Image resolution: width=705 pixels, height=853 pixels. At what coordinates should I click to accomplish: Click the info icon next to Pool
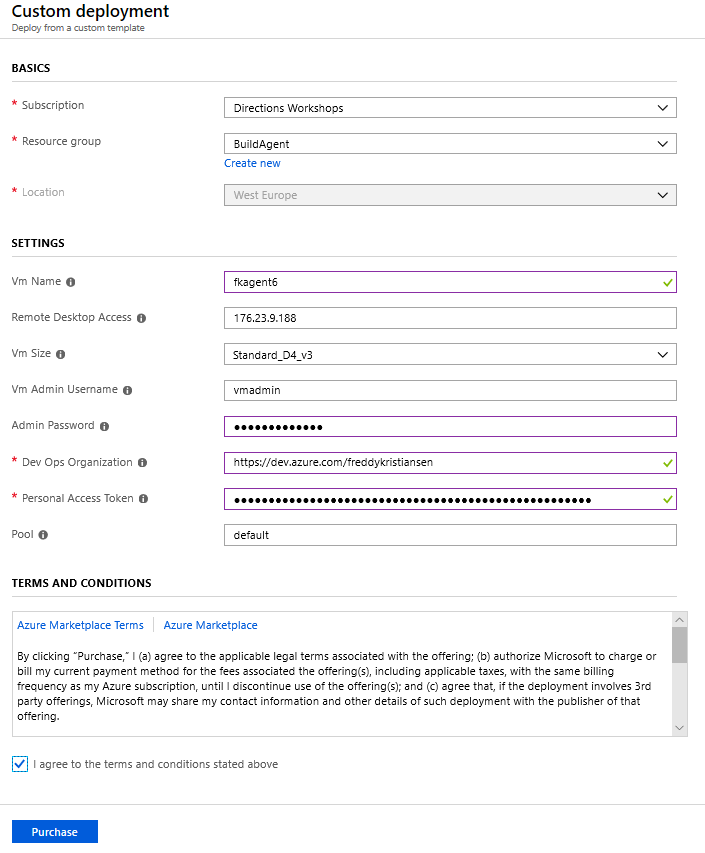click(43, 535)
